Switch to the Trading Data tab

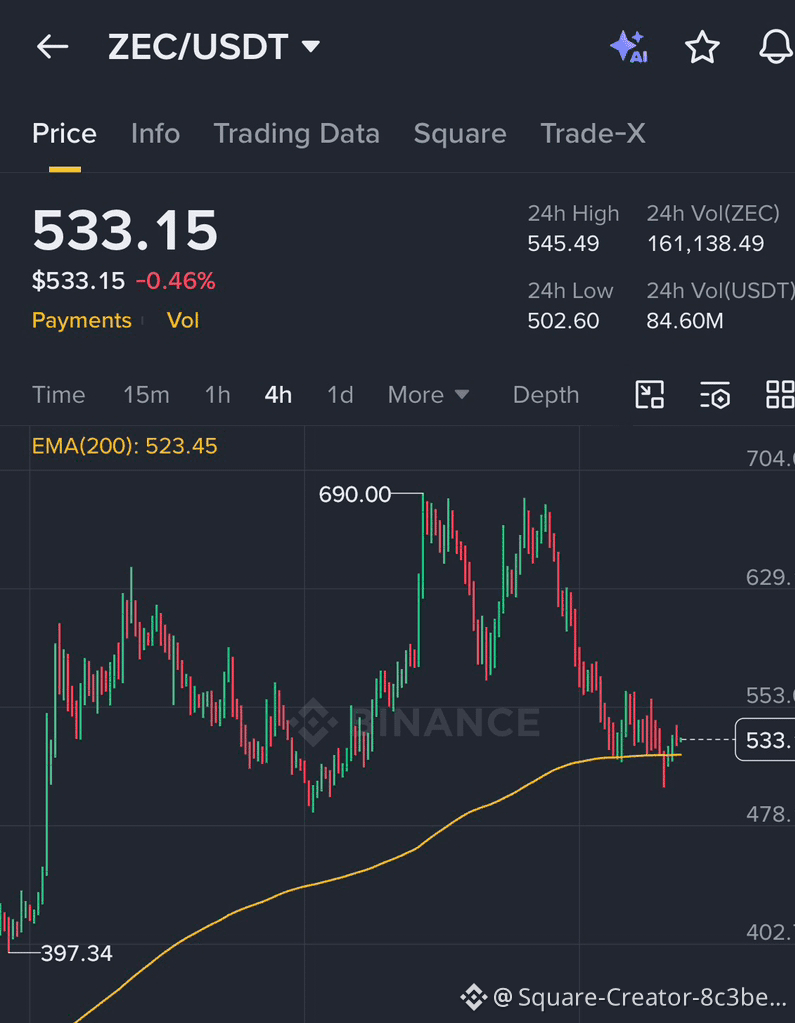point(297,134)
